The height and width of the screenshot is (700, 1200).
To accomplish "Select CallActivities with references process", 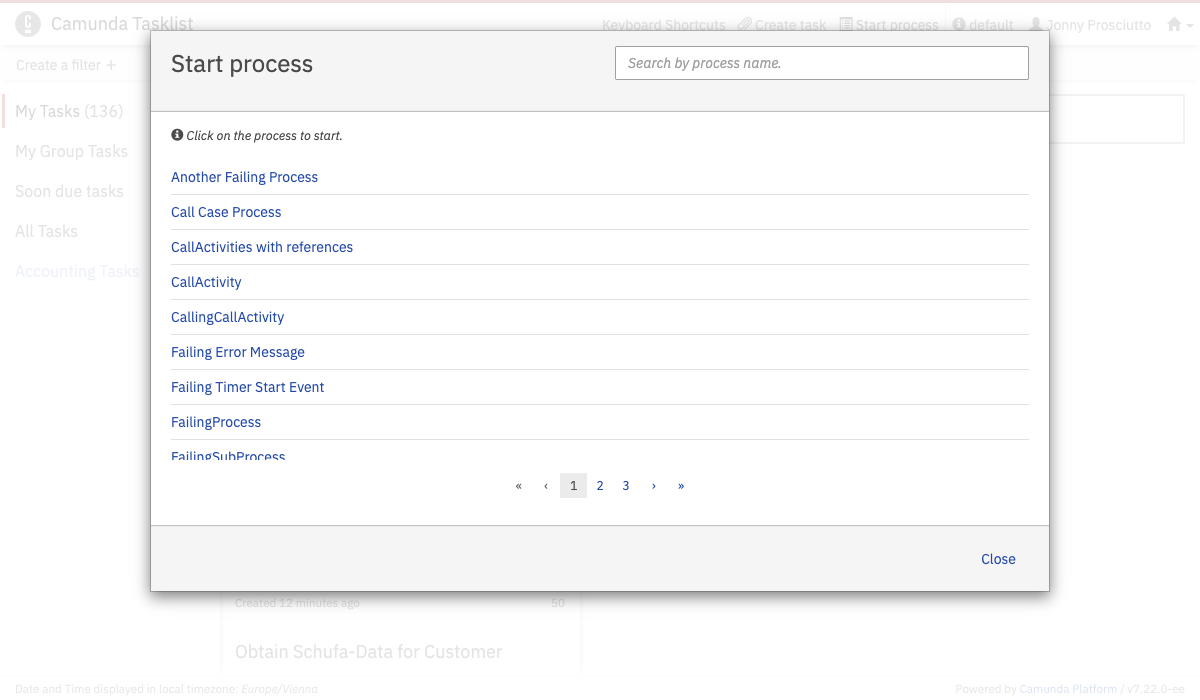I will [x=262, y=247].
